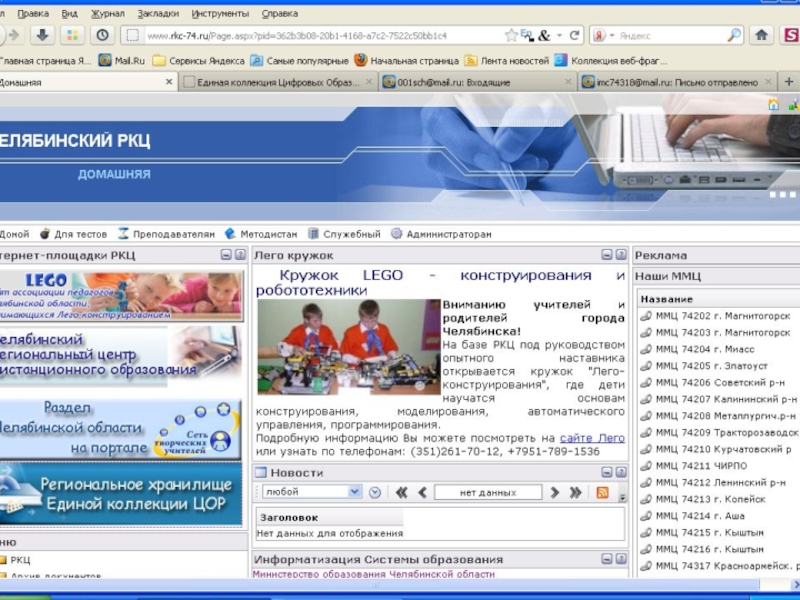Click the red S toolbar icon
Screen dimensions: 800x600
pos(791,35)
